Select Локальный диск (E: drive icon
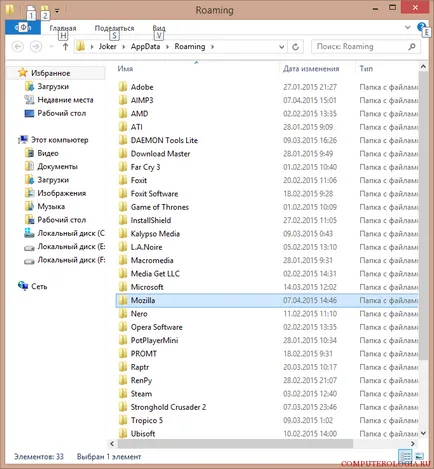 [29, 248]
